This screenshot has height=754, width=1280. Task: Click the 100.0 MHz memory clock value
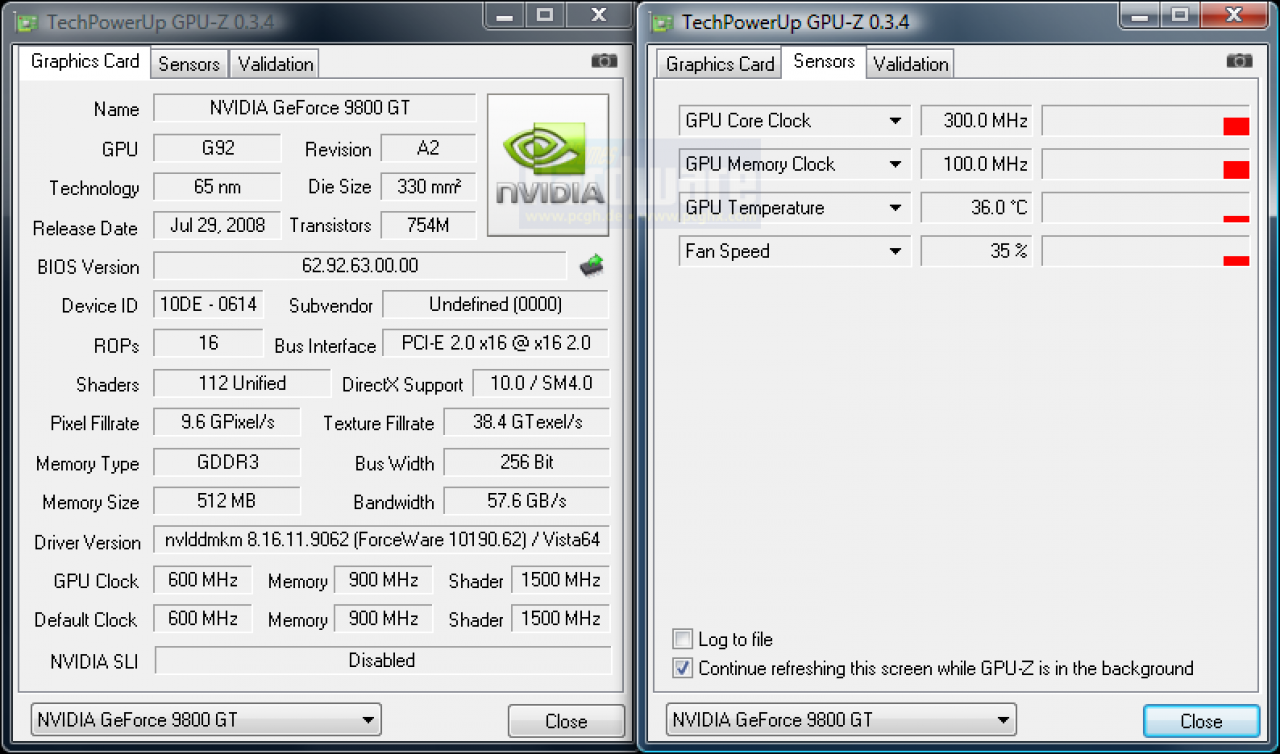click(x=976, y=165)
